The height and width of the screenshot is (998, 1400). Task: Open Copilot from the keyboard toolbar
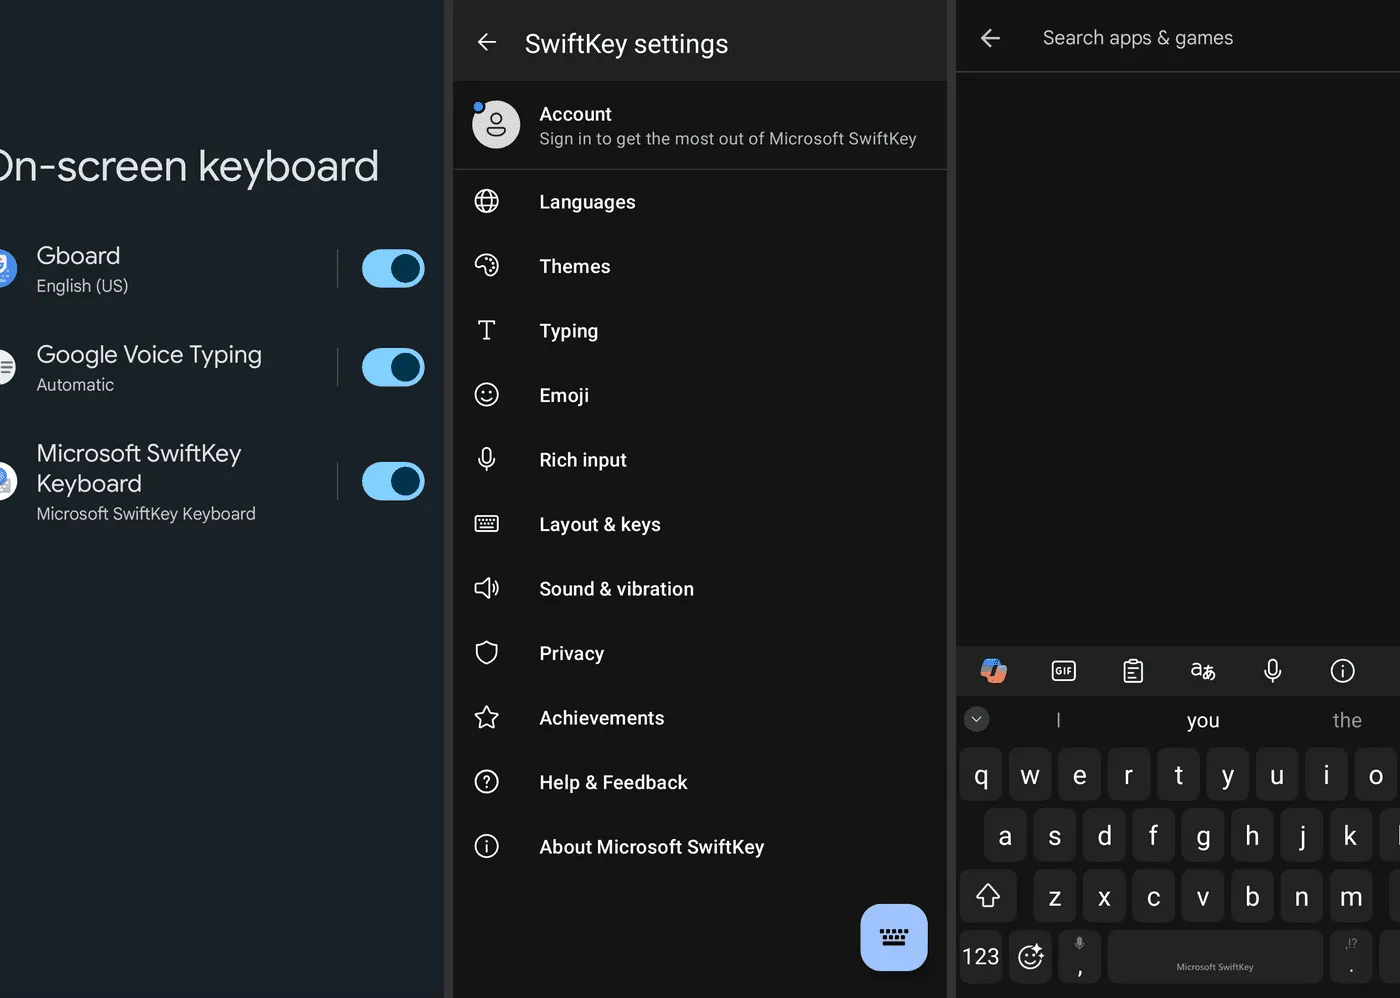993,671
